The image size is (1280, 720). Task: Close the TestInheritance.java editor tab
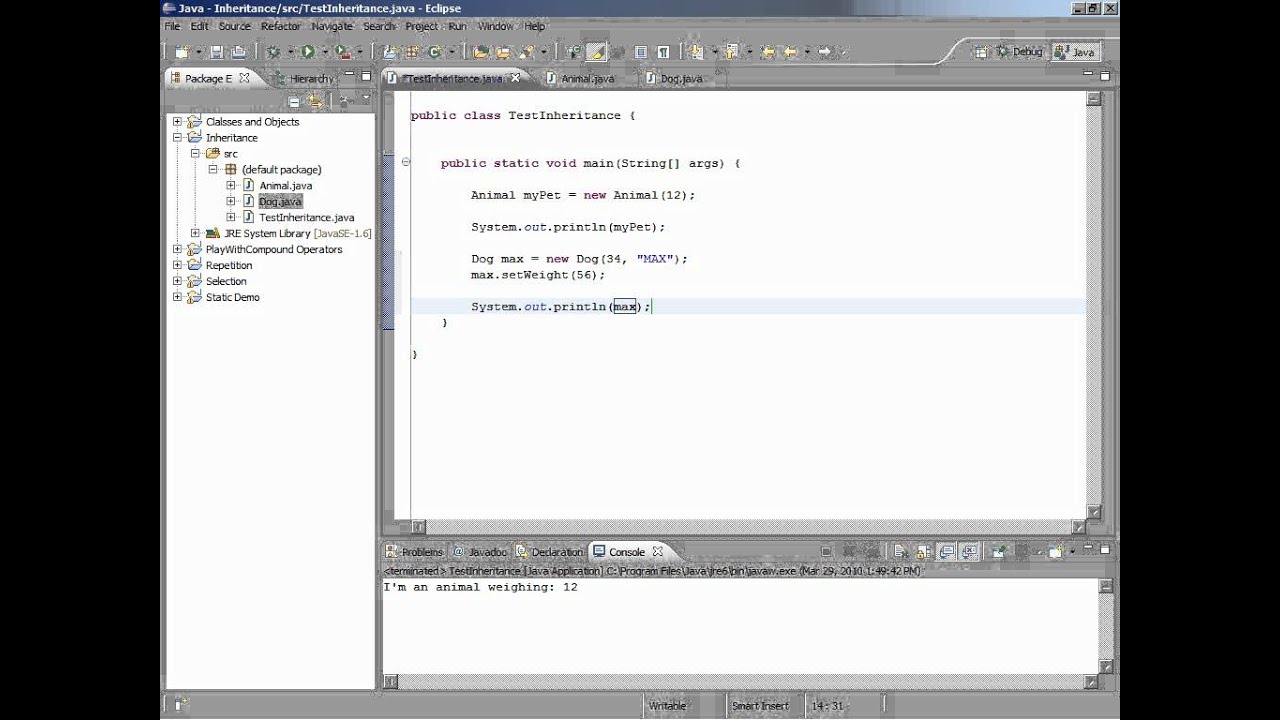(x=516, y=78)
